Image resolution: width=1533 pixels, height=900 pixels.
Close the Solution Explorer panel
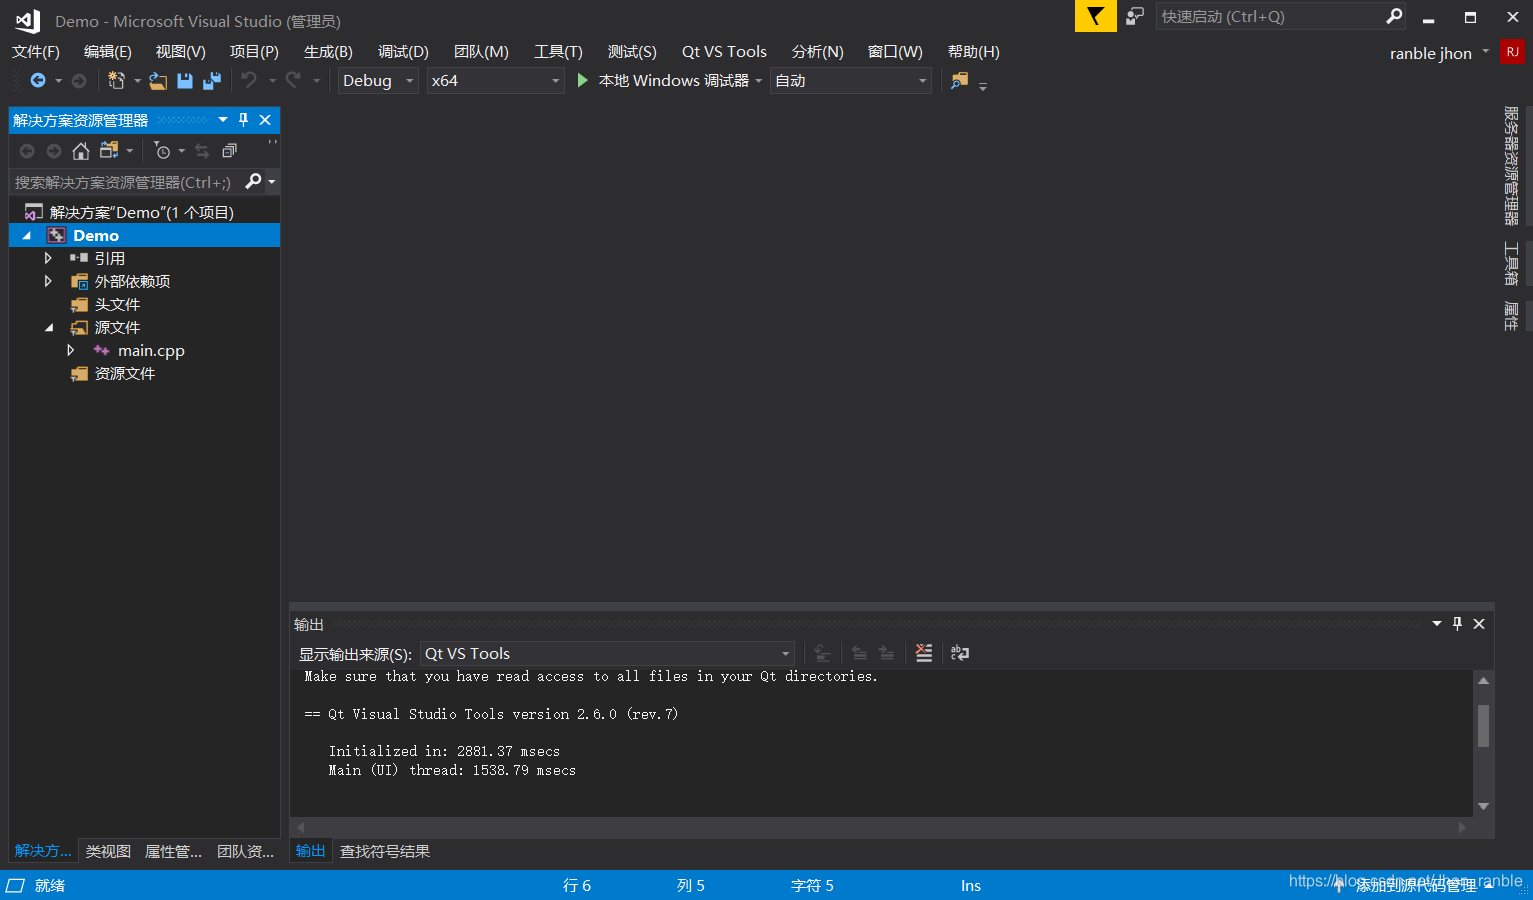(x=265, y=120)
